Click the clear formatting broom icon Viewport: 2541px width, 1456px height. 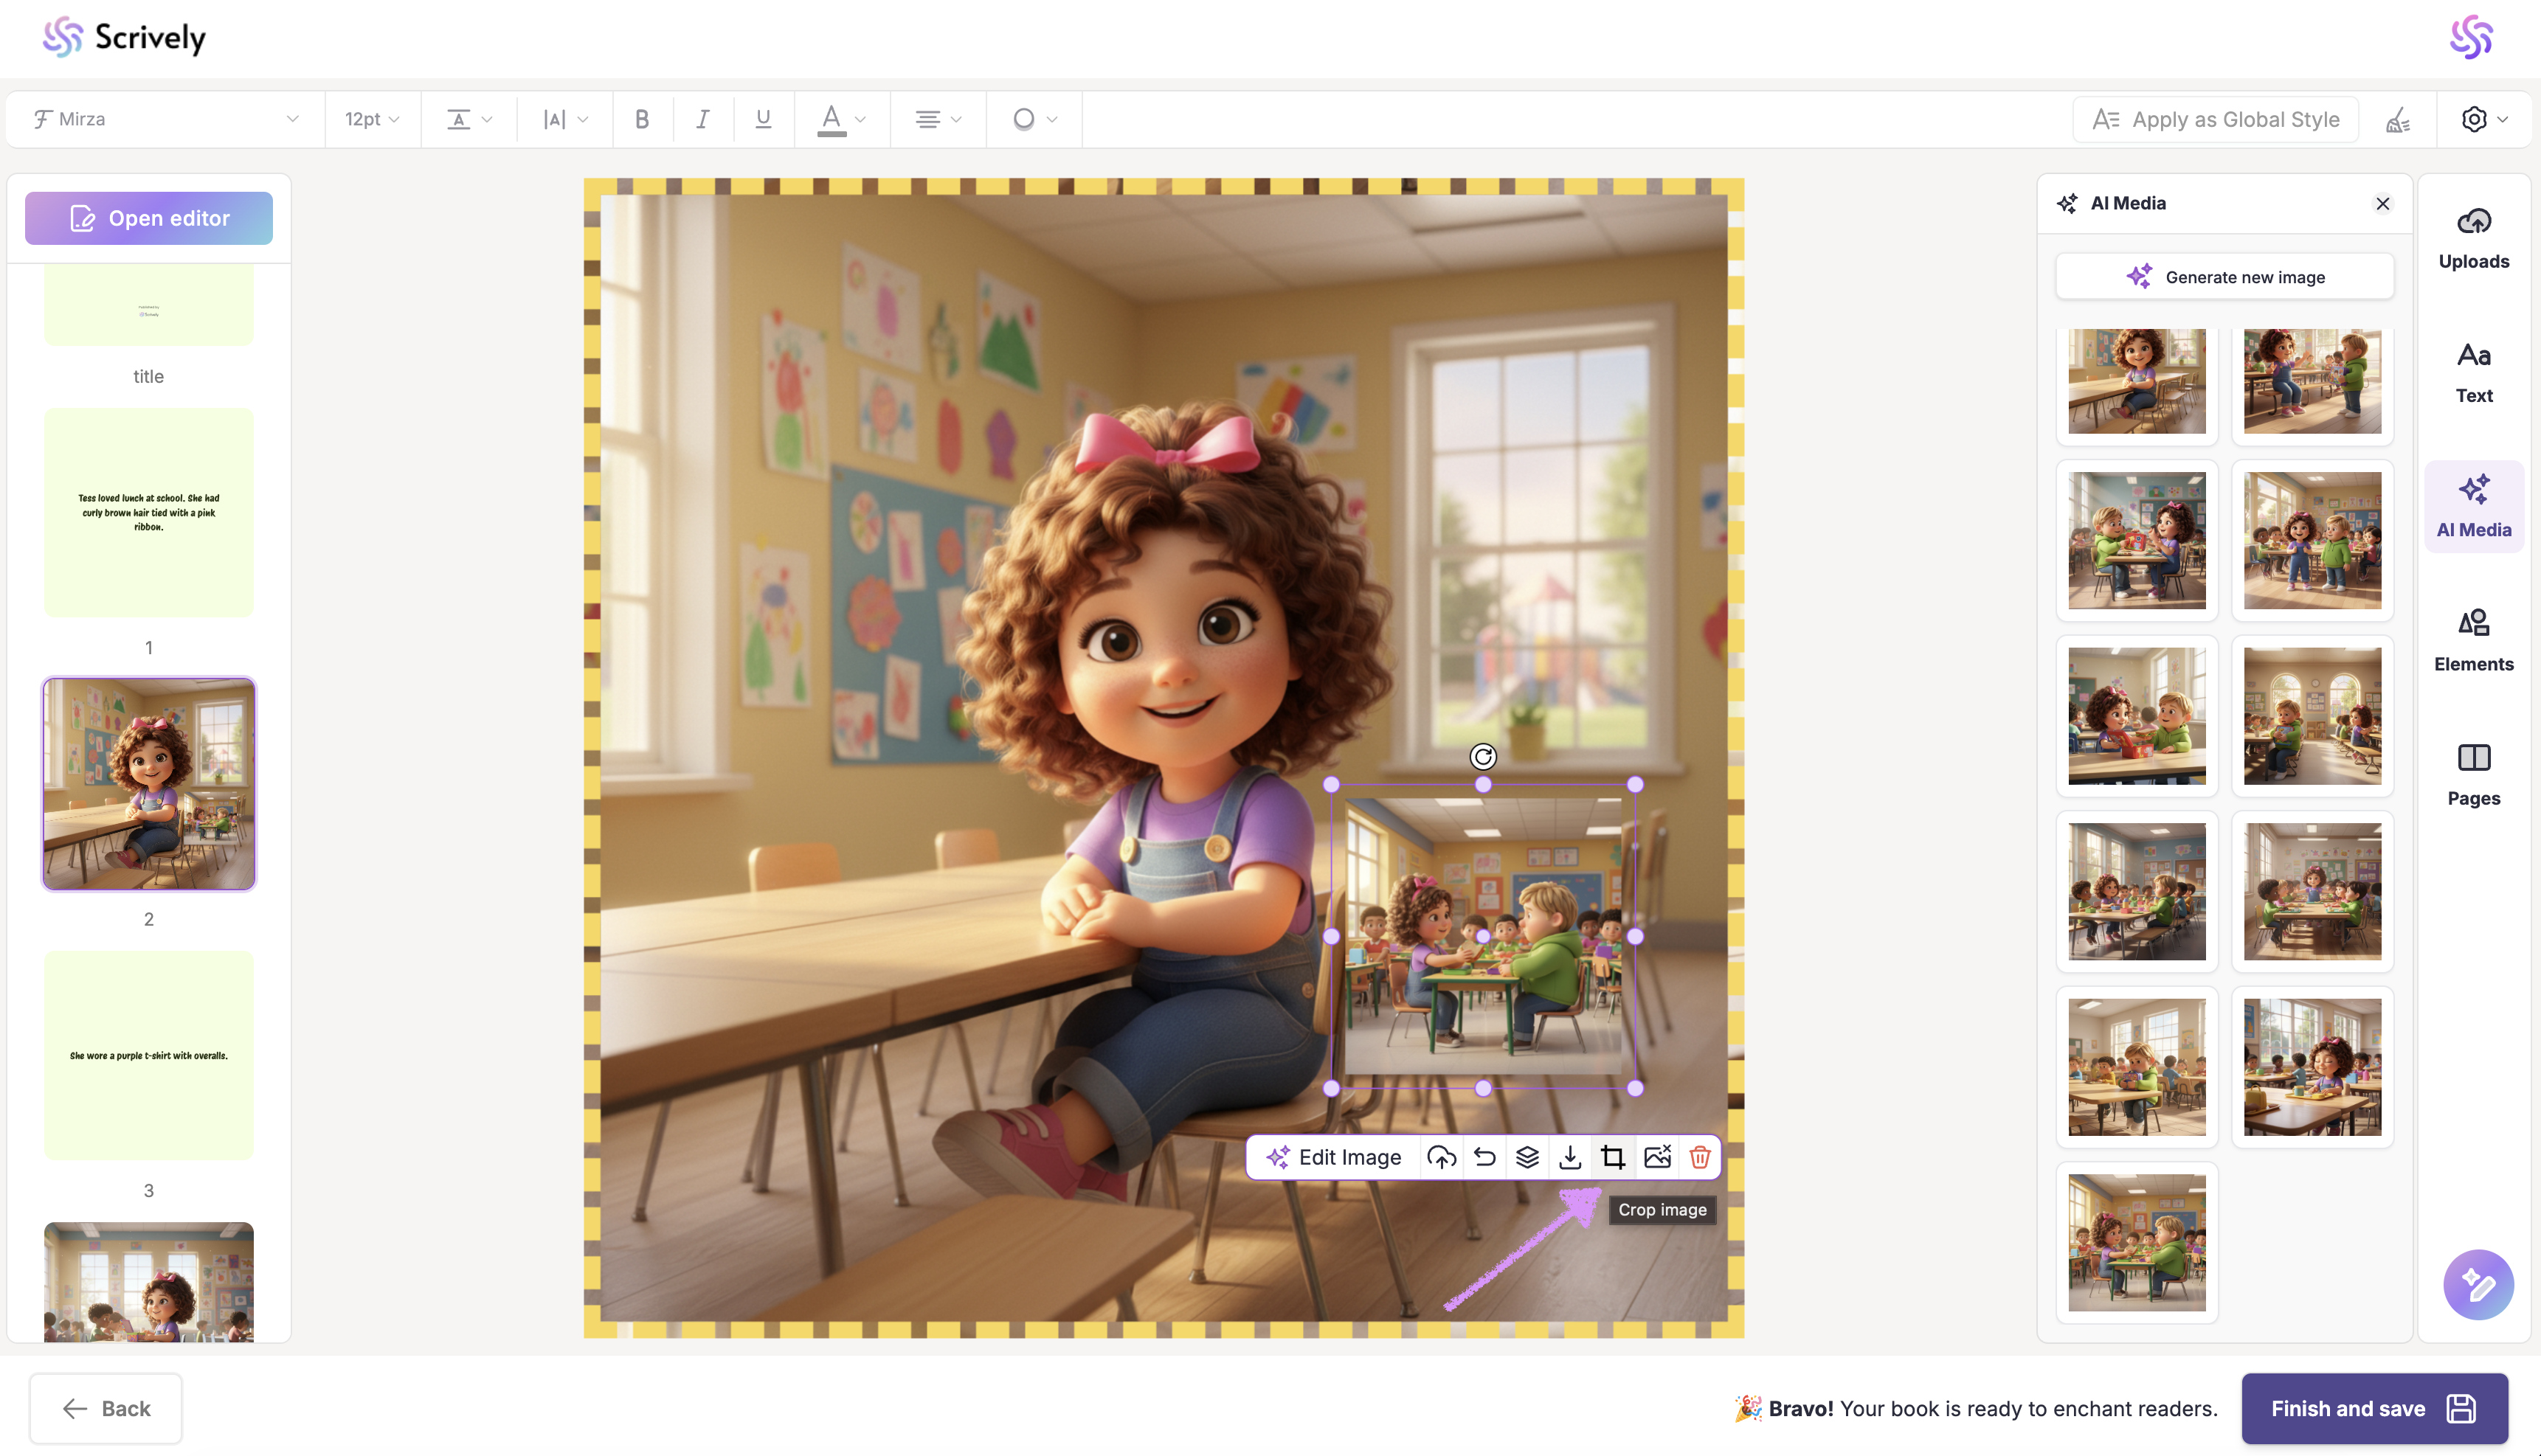pyautogui.click(x=2397, y=120)
